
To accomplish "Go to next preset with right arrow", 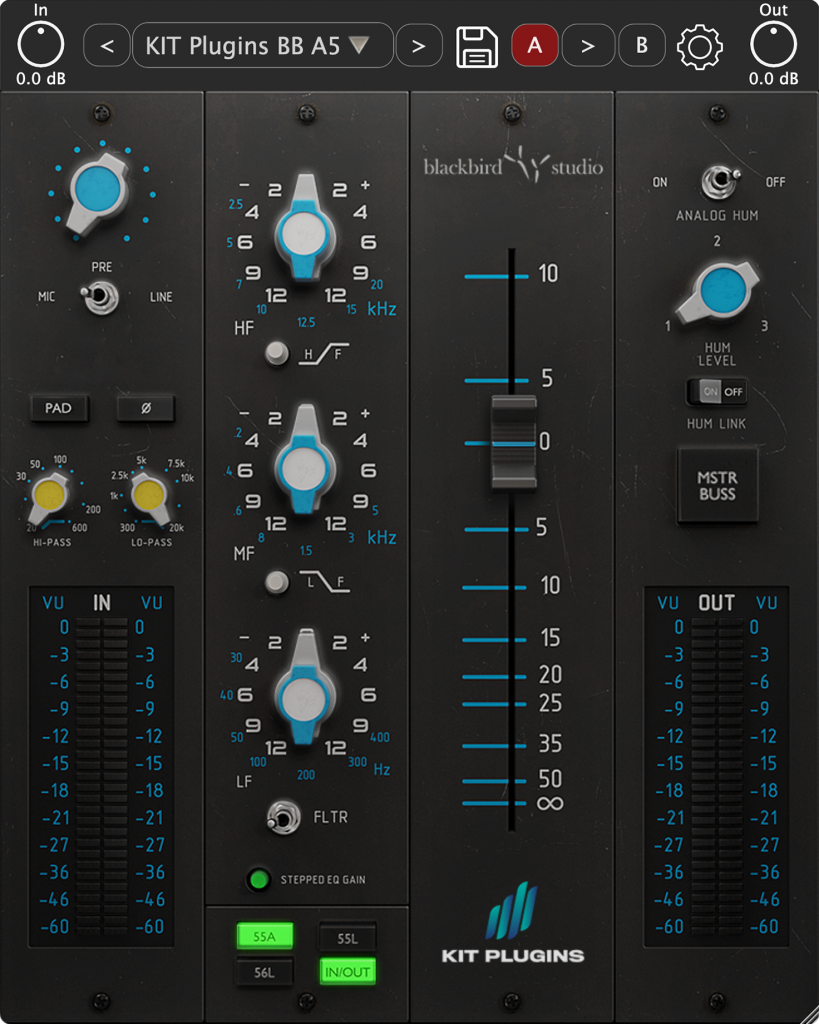I will (419, 45).
